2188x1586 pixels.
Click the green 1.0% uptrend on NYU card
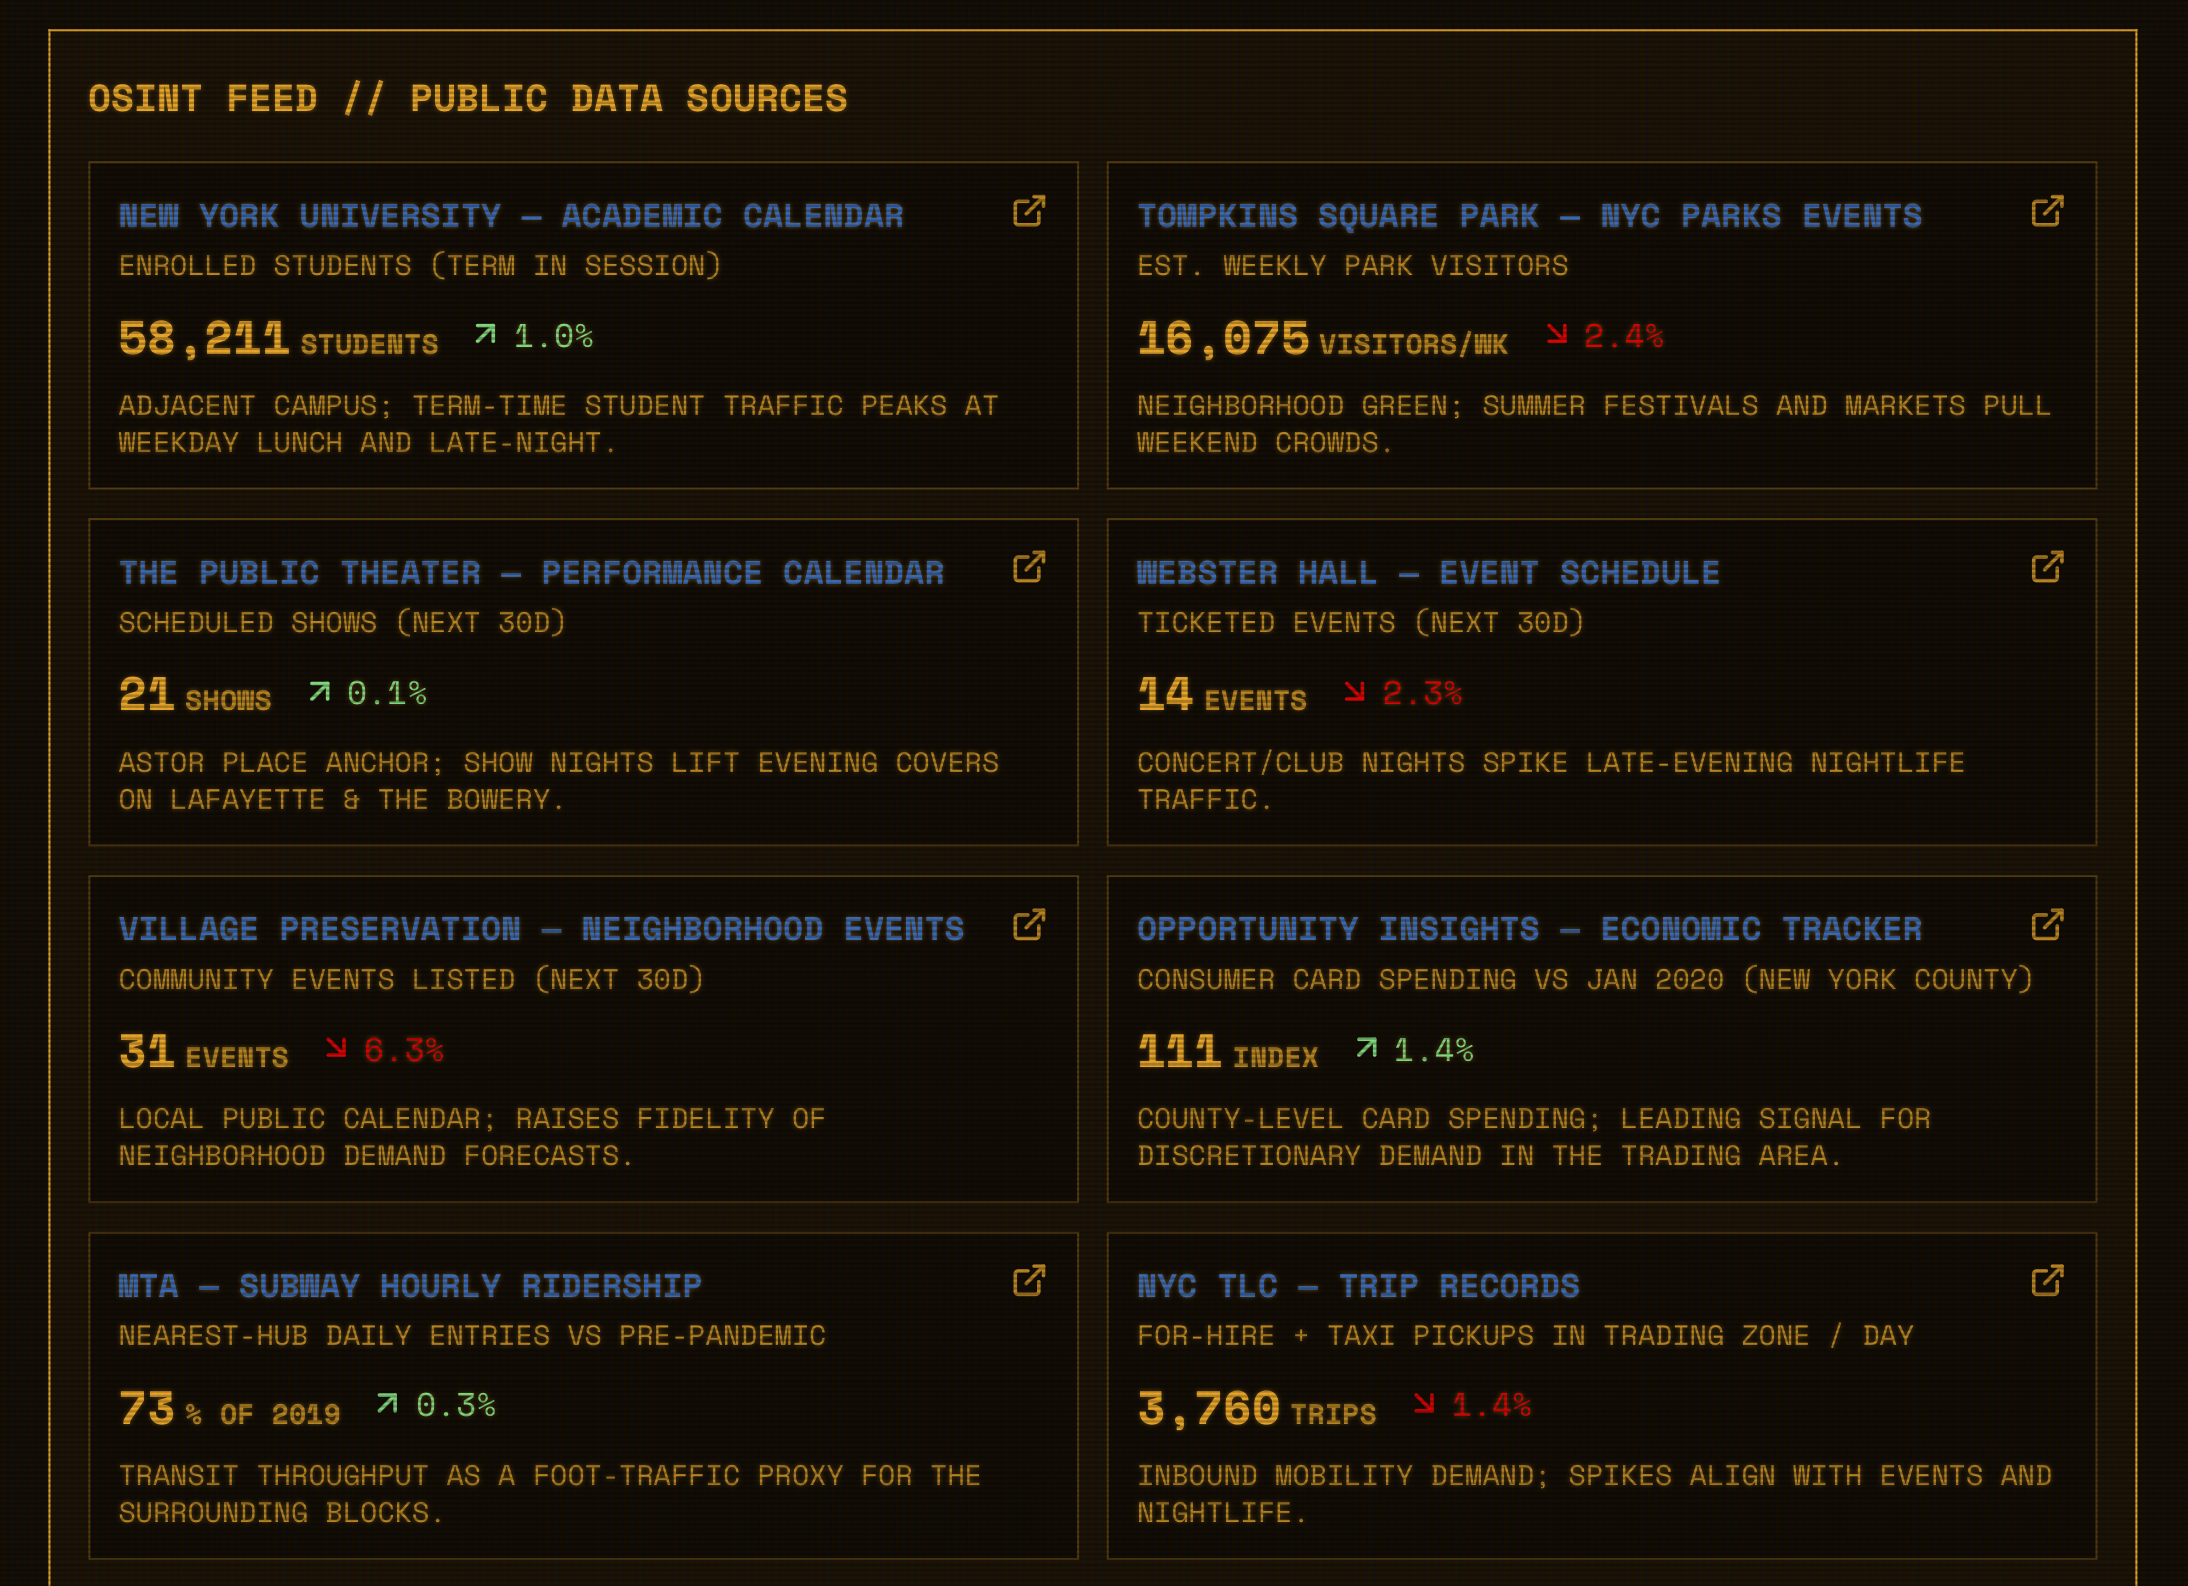click(534, 336)
